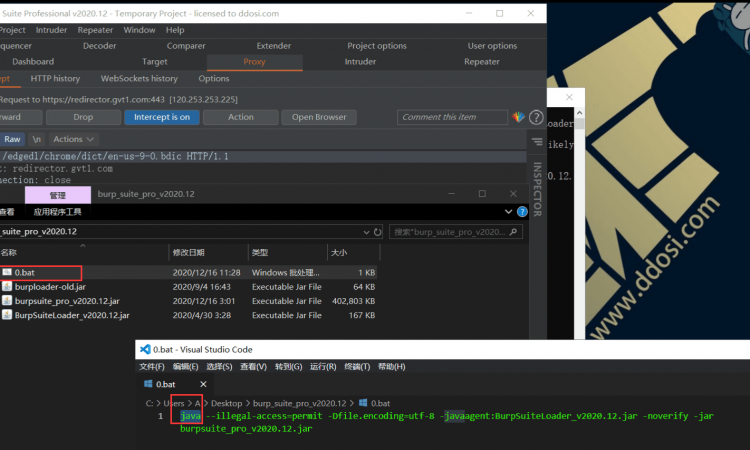Open VS Code 查看(V) menu
Viewport: 750px width, 450px height.
tap(254, 367)
